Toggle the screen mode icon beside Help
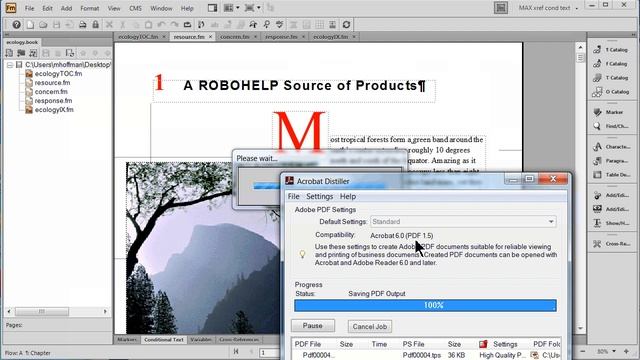 (x=213, y=8)
